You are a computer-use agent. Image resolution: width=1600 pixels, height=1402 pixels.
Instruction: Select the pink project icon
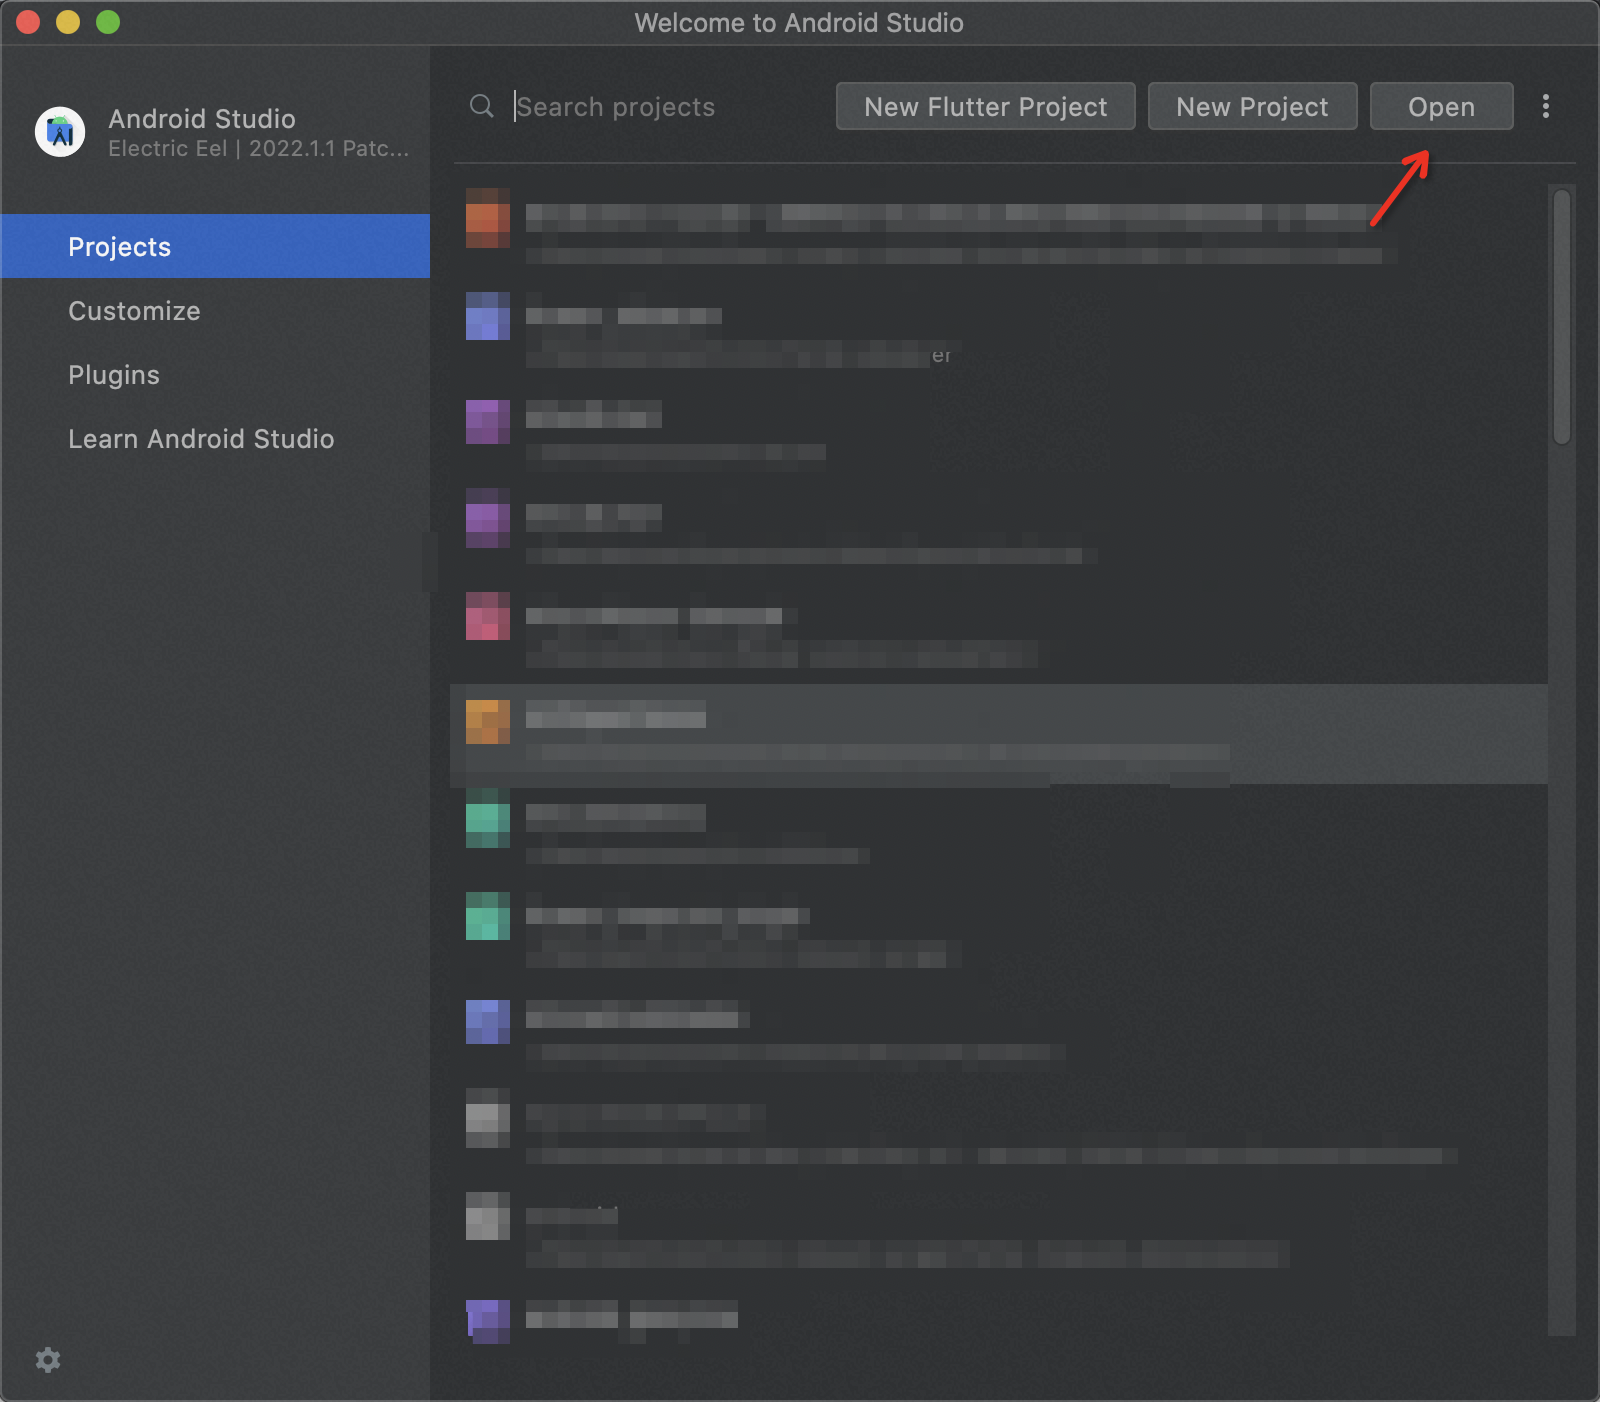(x=488, y=616)
